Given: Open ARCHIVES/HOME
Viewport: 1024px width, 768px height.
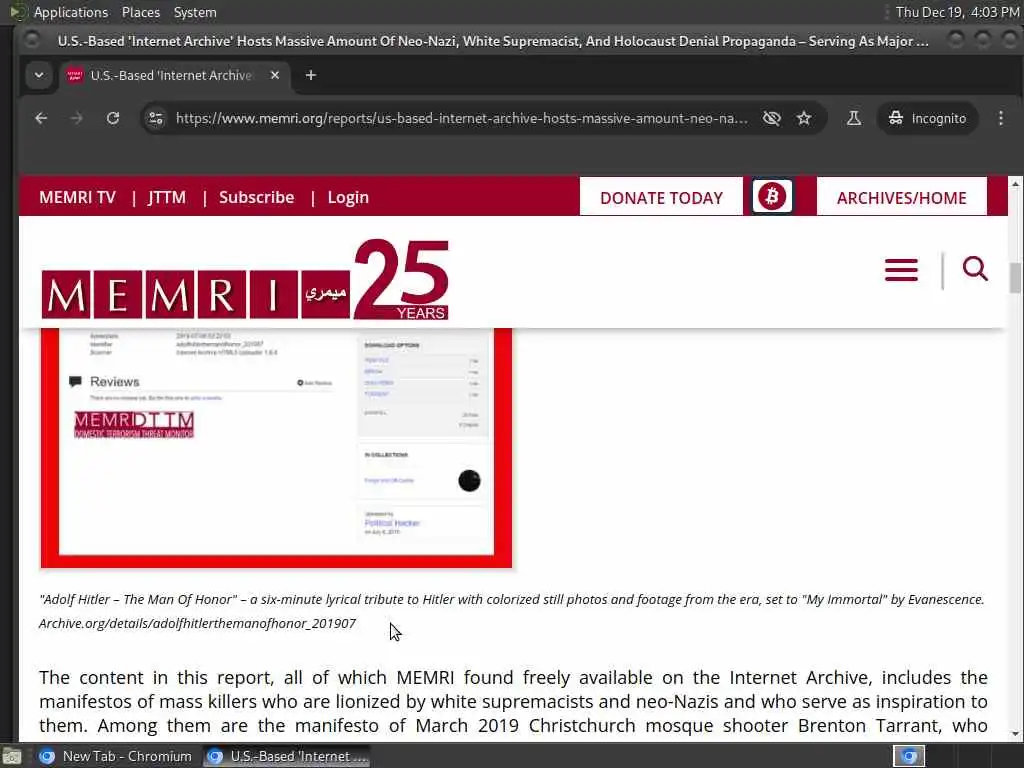Looking at the screenshot, I should point(901,197).
